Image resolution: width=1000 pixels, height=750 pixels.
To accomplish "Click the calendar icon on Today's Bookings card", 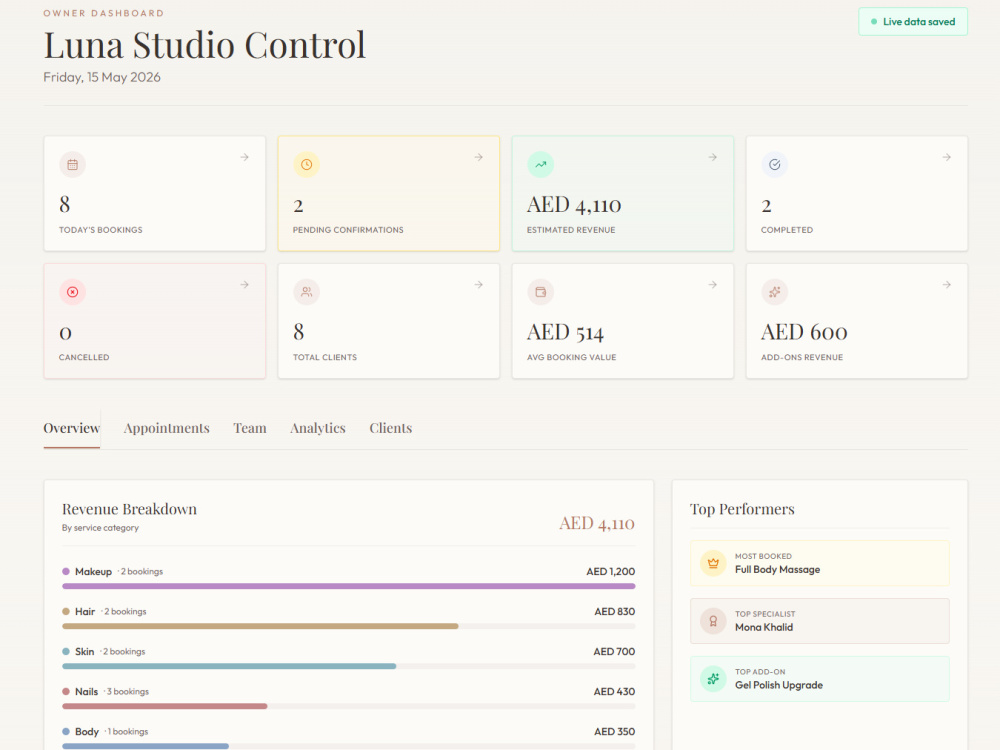I will 73,165.
